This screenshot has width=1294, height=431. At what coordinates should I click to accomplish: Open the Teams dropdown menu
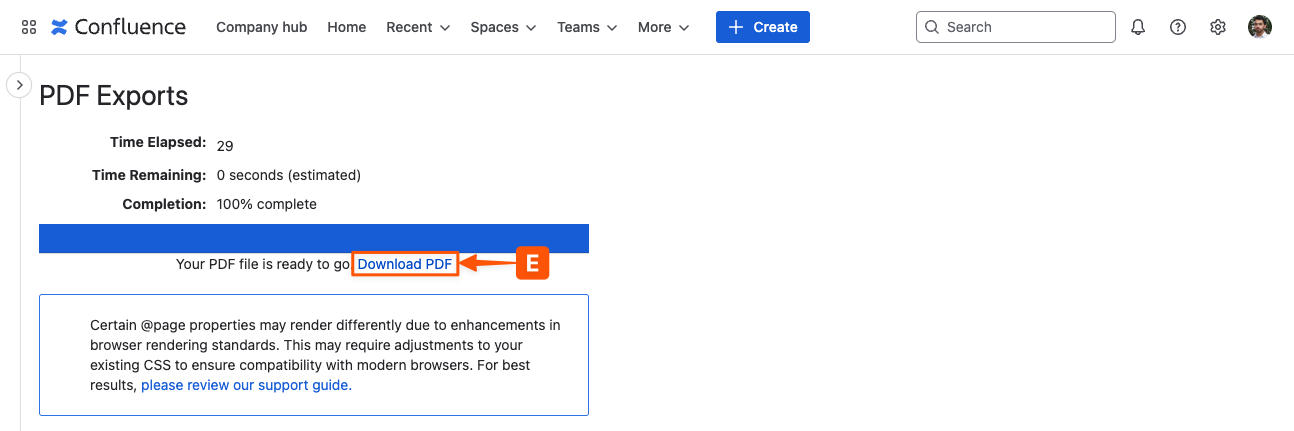587,27
